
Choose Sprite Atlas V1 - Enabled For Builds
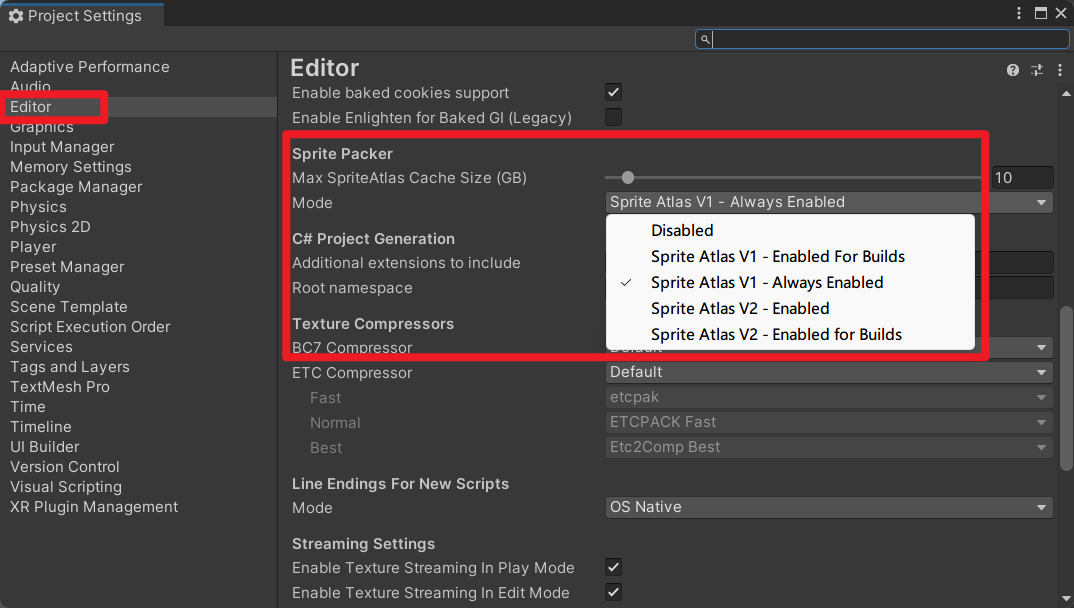tap(790, 256)
